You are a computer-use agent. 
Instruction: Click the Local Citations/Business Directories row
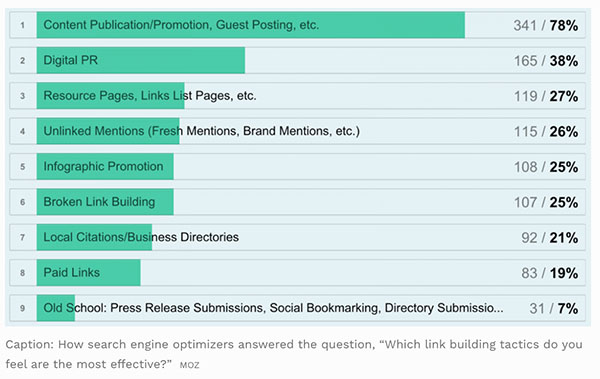pos(297,237)
